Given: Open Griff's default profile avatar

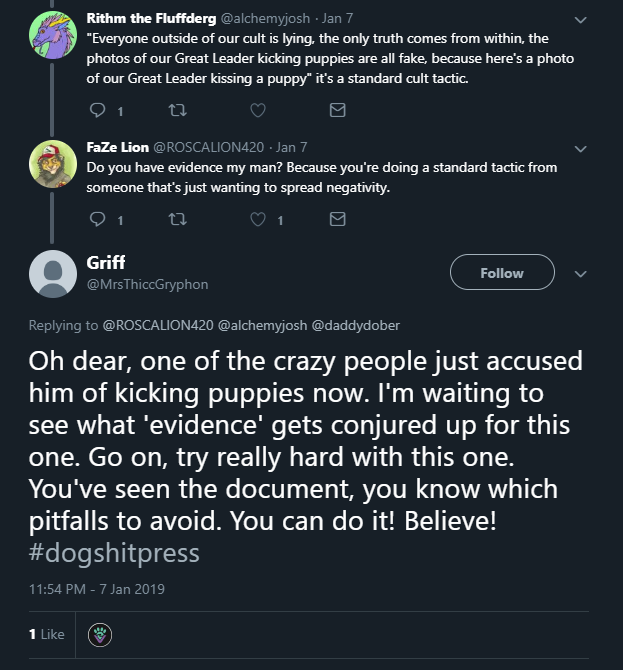Looking at the screenshot, I should (x=53, y=274).
